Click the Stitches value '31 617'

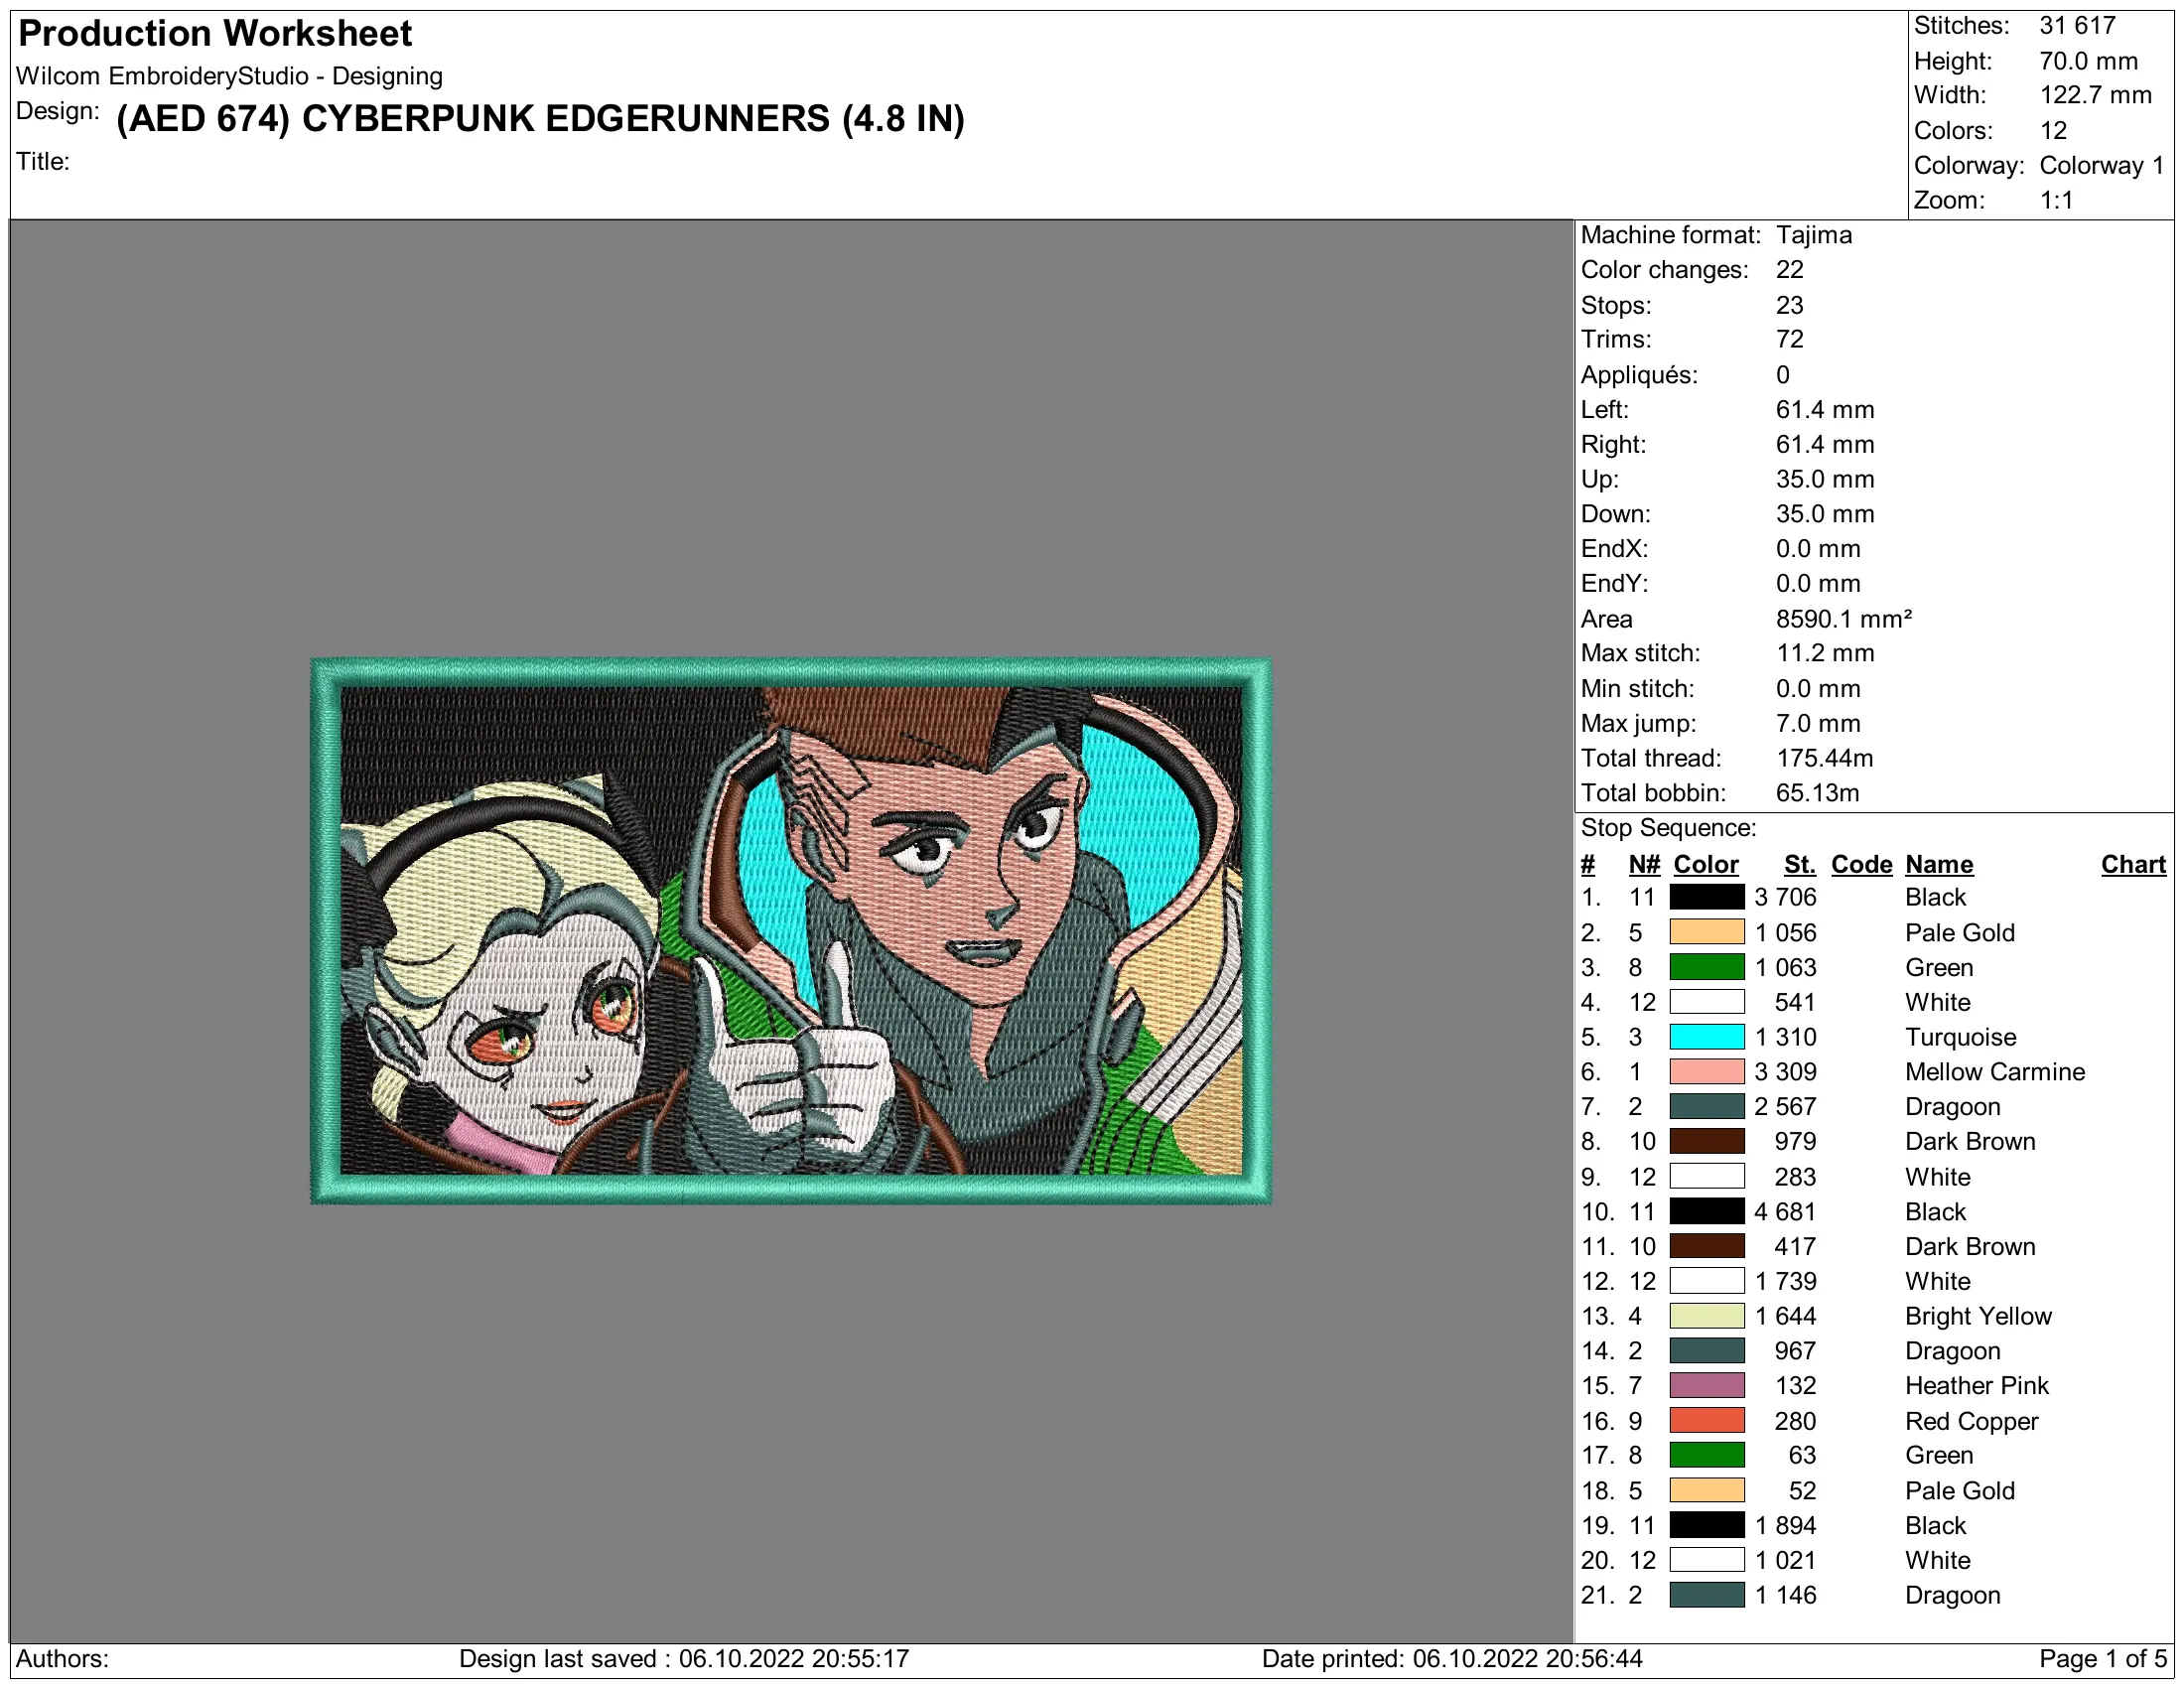click(2077, 26)
